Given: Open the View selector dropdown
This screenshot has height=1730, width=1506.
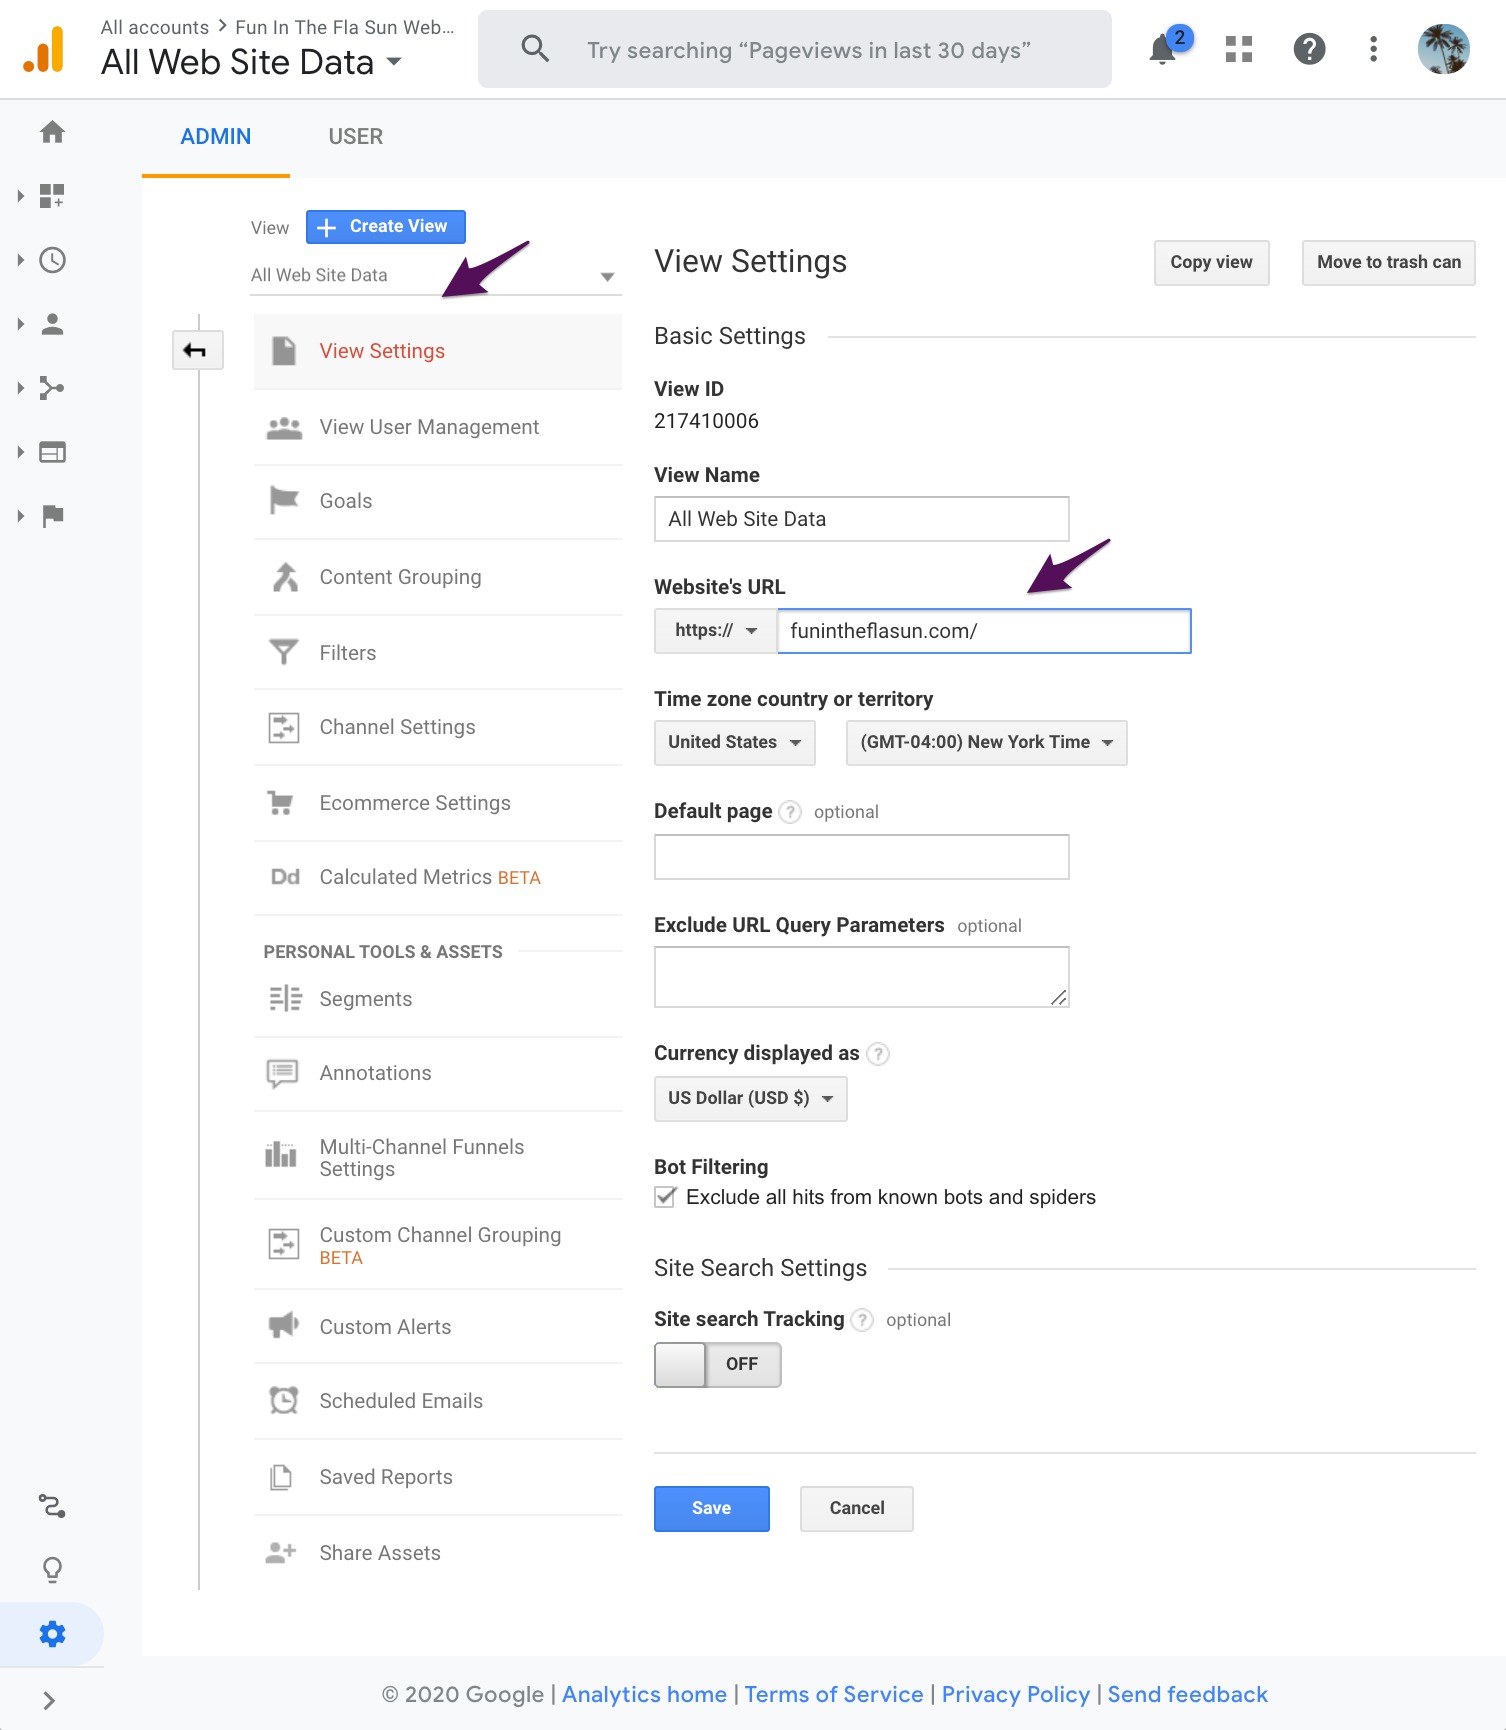Looking at the screenshot, I should pos(436,275).
